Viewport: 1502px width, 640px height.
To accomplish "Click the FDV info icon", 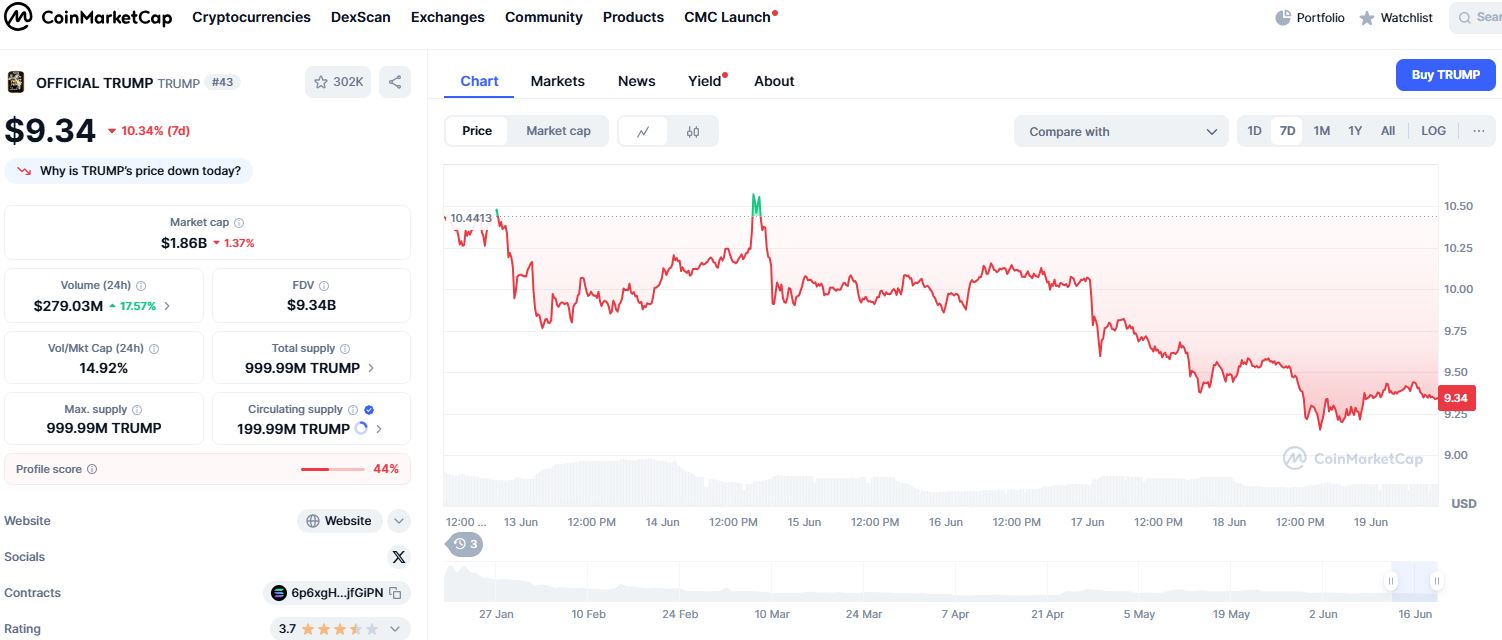I will pyautogui.click(x=324, y=286).
